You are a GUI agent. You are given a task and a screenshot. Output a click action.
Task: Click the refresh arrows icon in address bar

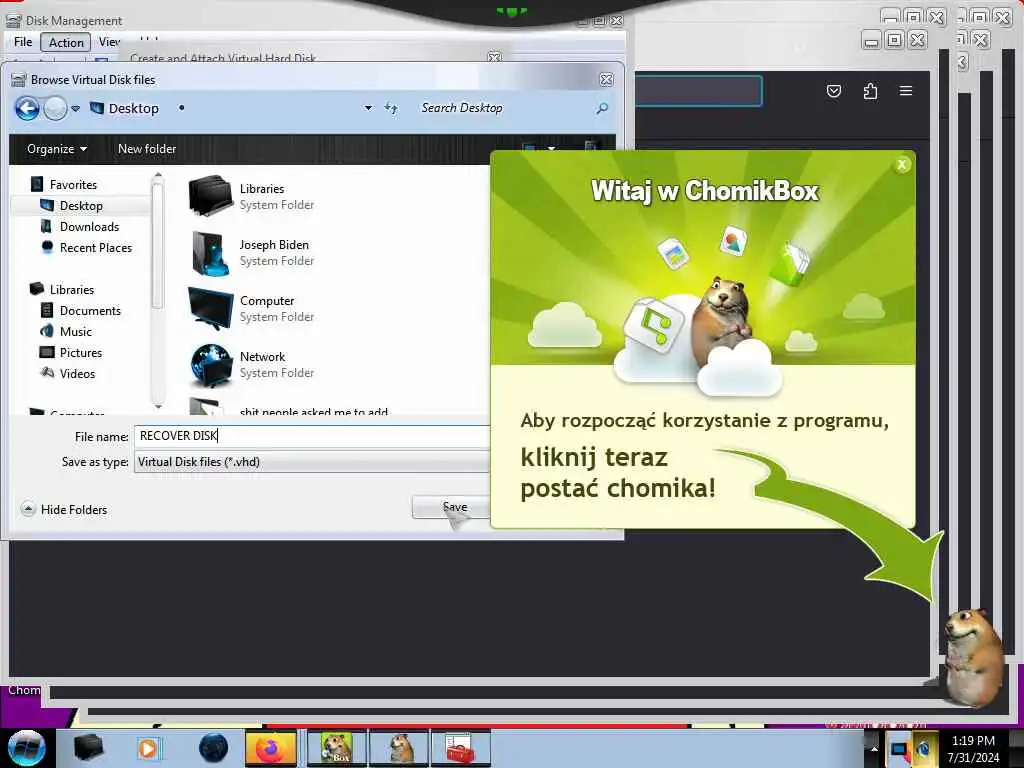[391, 108]
